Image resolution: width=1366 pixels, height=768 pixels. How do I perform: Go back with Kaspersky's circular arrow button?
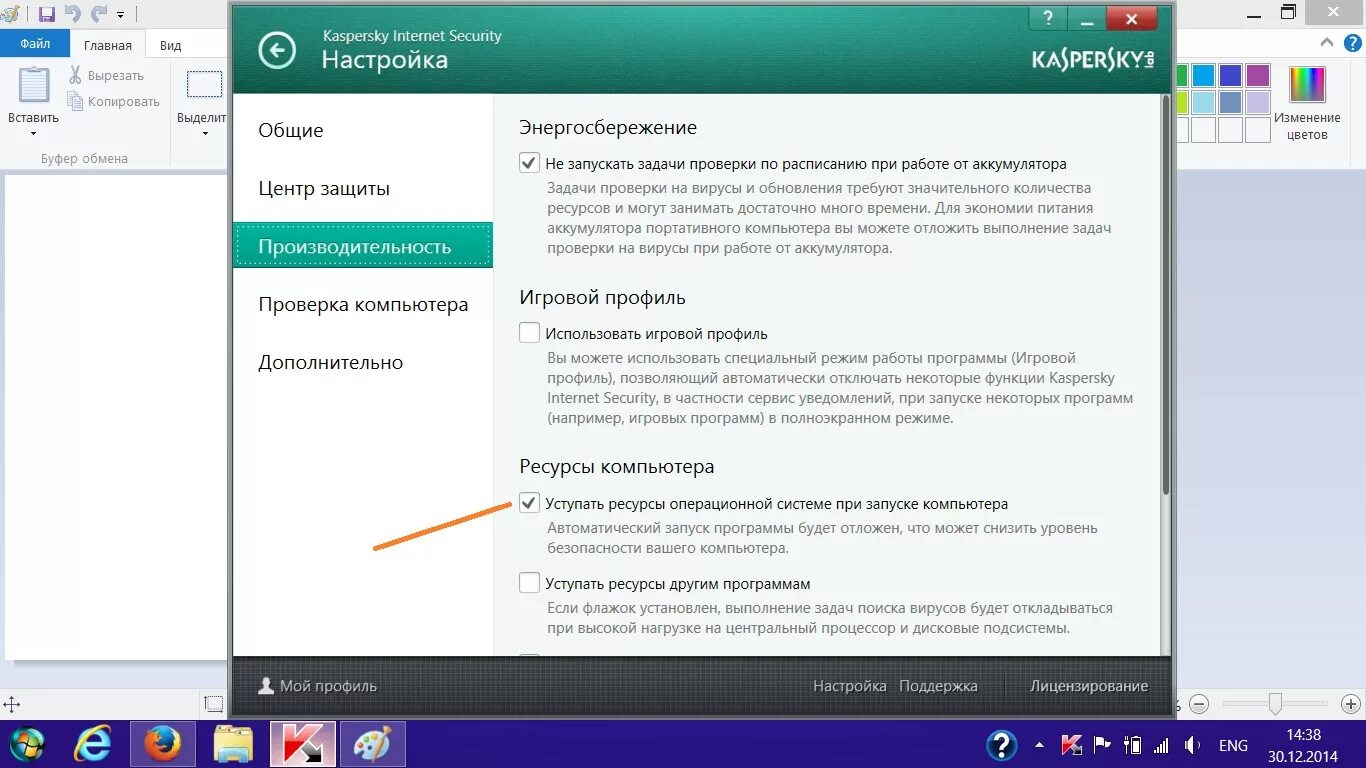(x=277, y=50)
